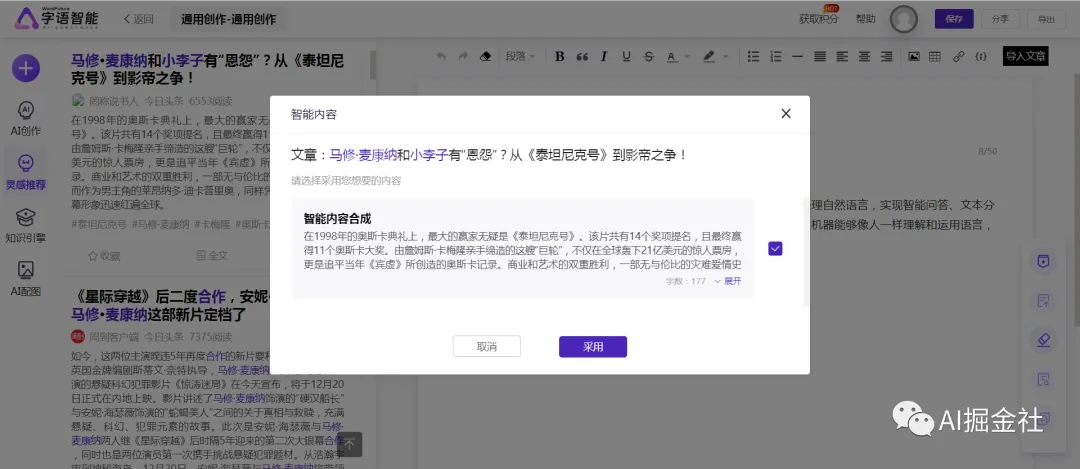Click the eraser icon in the right tool panel
Image resolution: width=1080 pixels, height=469 pixels.
tap(1043, 340)
